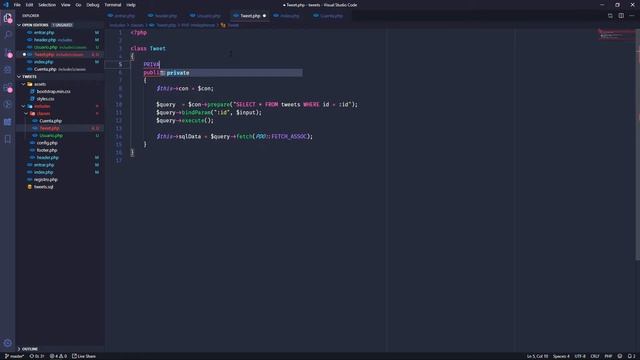Open footer.php in the file tree
640x360 pixels.
47,150
